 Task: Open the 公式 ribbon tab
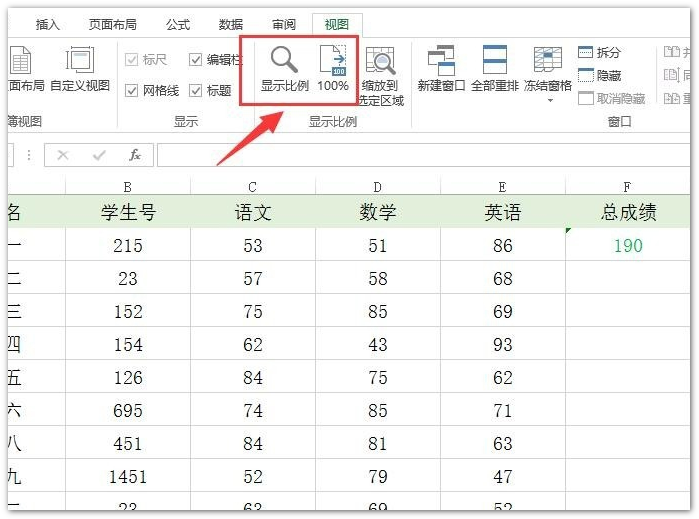[x=178, y=25]
